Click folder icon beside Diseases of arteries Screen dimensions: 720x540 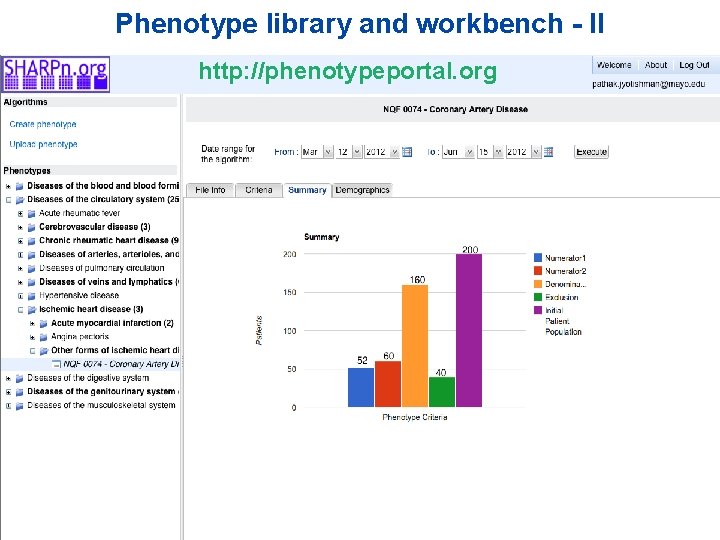(32, 254)
